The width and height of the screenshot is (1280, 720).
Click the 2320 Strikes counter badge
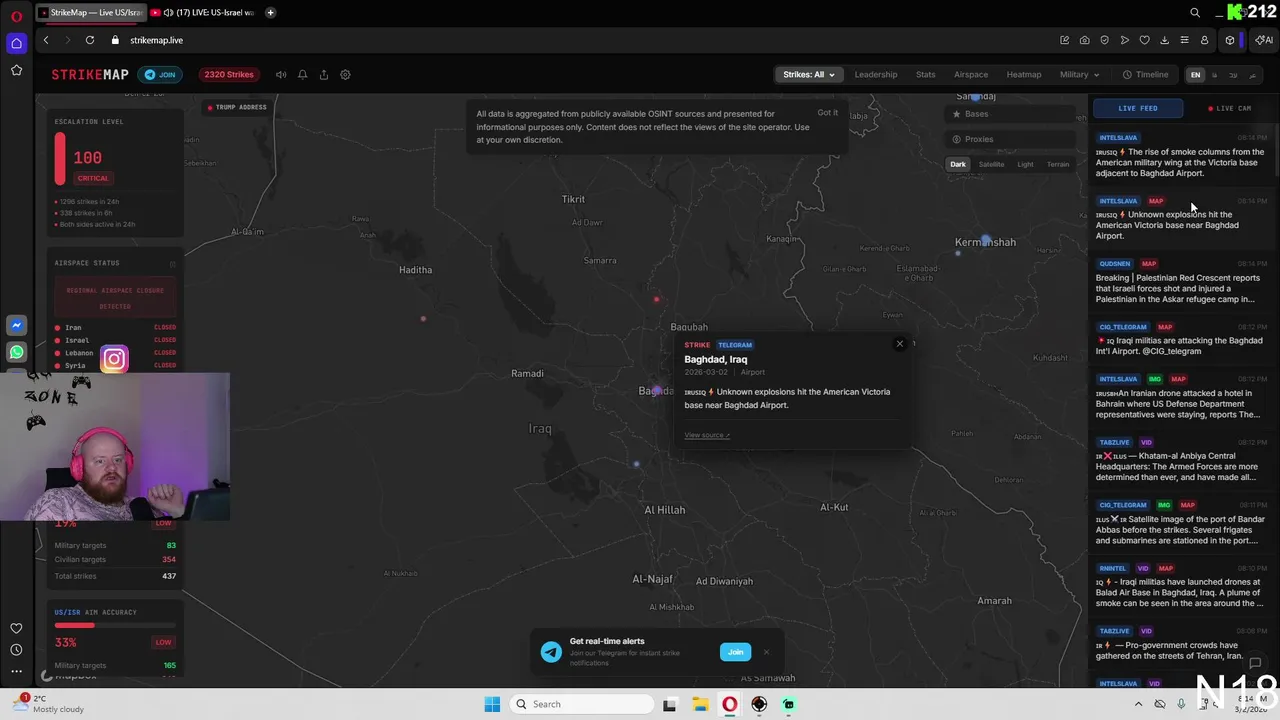229,75
